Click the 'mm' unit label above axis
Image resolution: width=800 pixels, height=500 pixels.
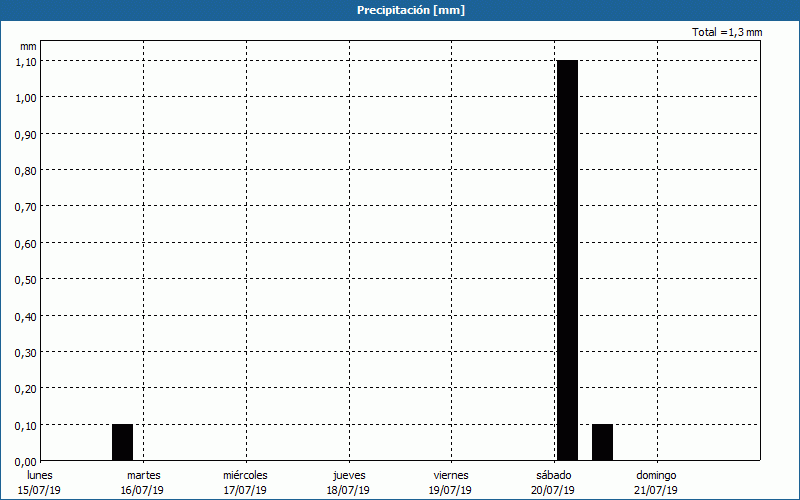click(29, 46)
